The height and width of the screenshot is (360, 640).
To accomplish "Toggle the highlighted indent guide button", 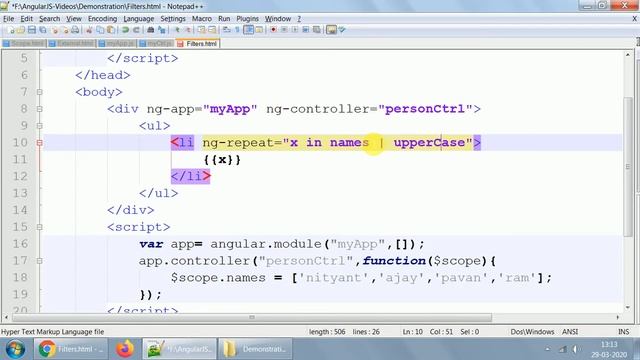I will [x=248, y=30].
